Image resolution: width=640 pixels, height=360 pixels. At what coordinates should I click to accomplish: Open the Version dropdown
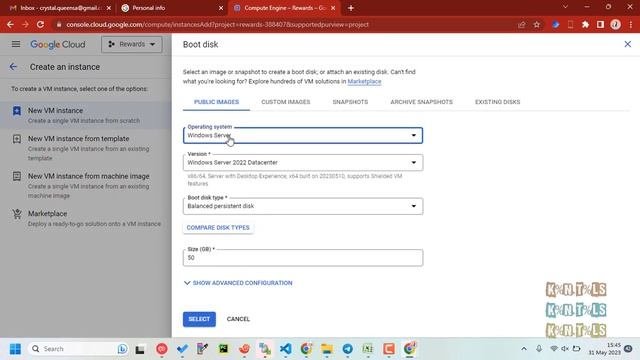(303, 162)
